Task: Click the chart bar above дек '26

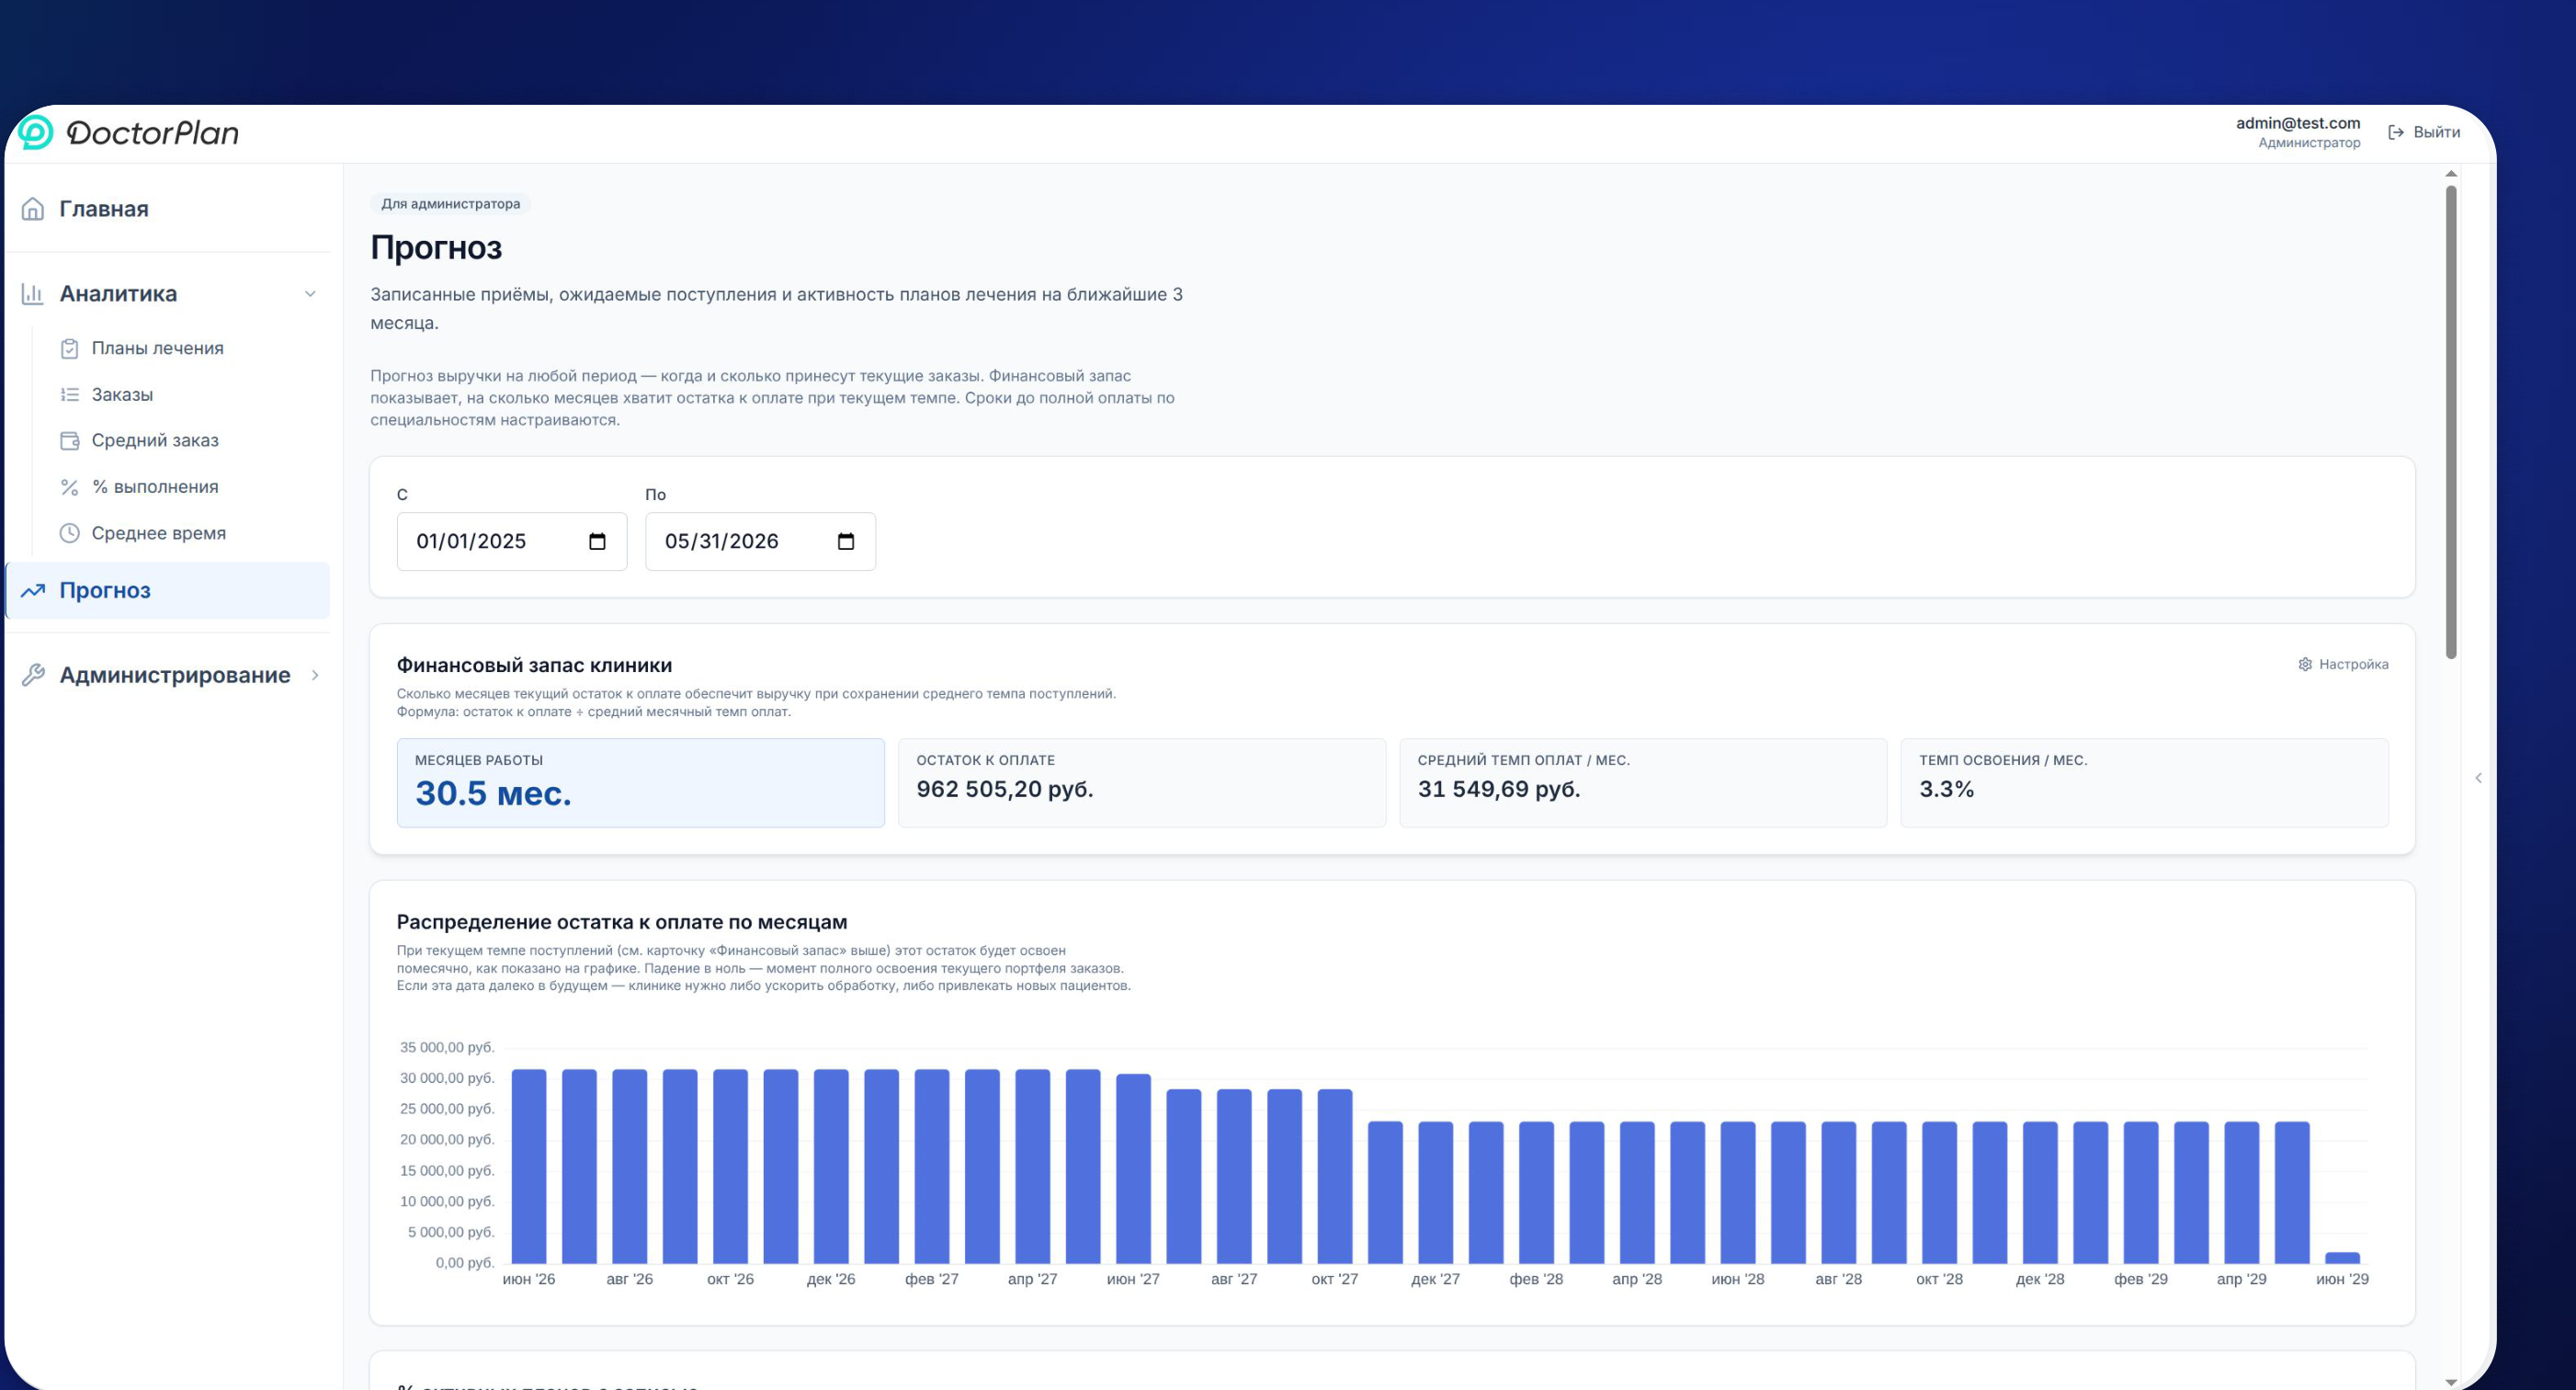Action: pos(831,1166)
